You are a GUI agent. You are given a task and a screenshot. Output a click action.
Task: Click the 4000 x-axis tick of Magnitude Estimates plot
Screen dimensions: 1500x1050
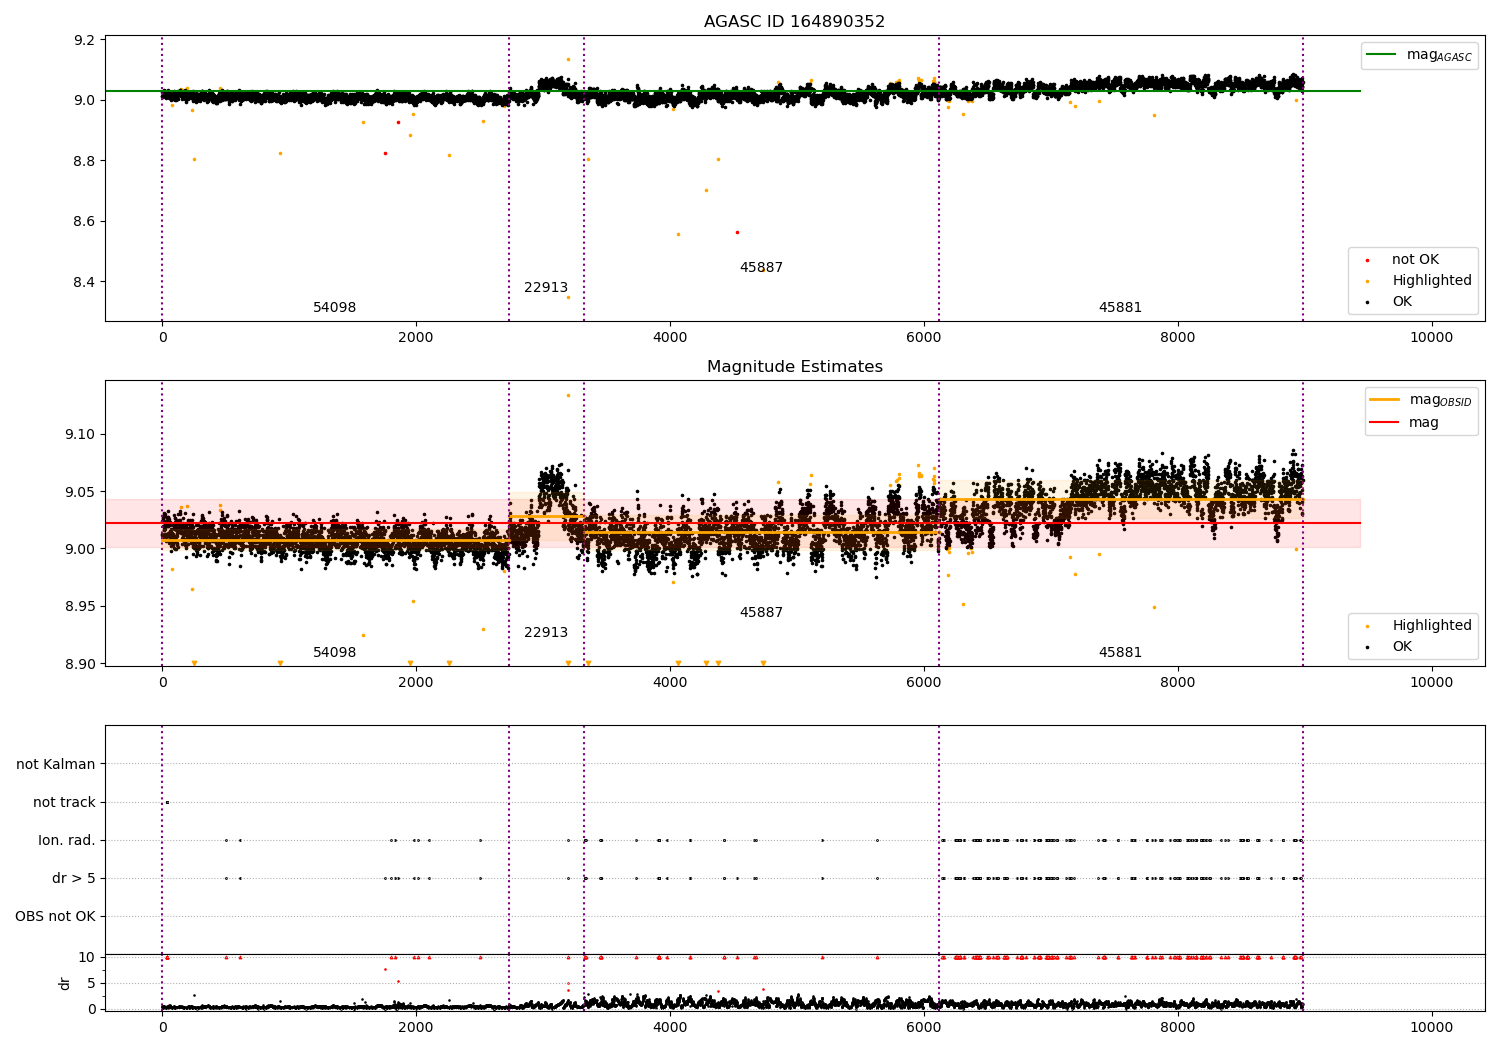pyautogui.click(x=669, y=682)
